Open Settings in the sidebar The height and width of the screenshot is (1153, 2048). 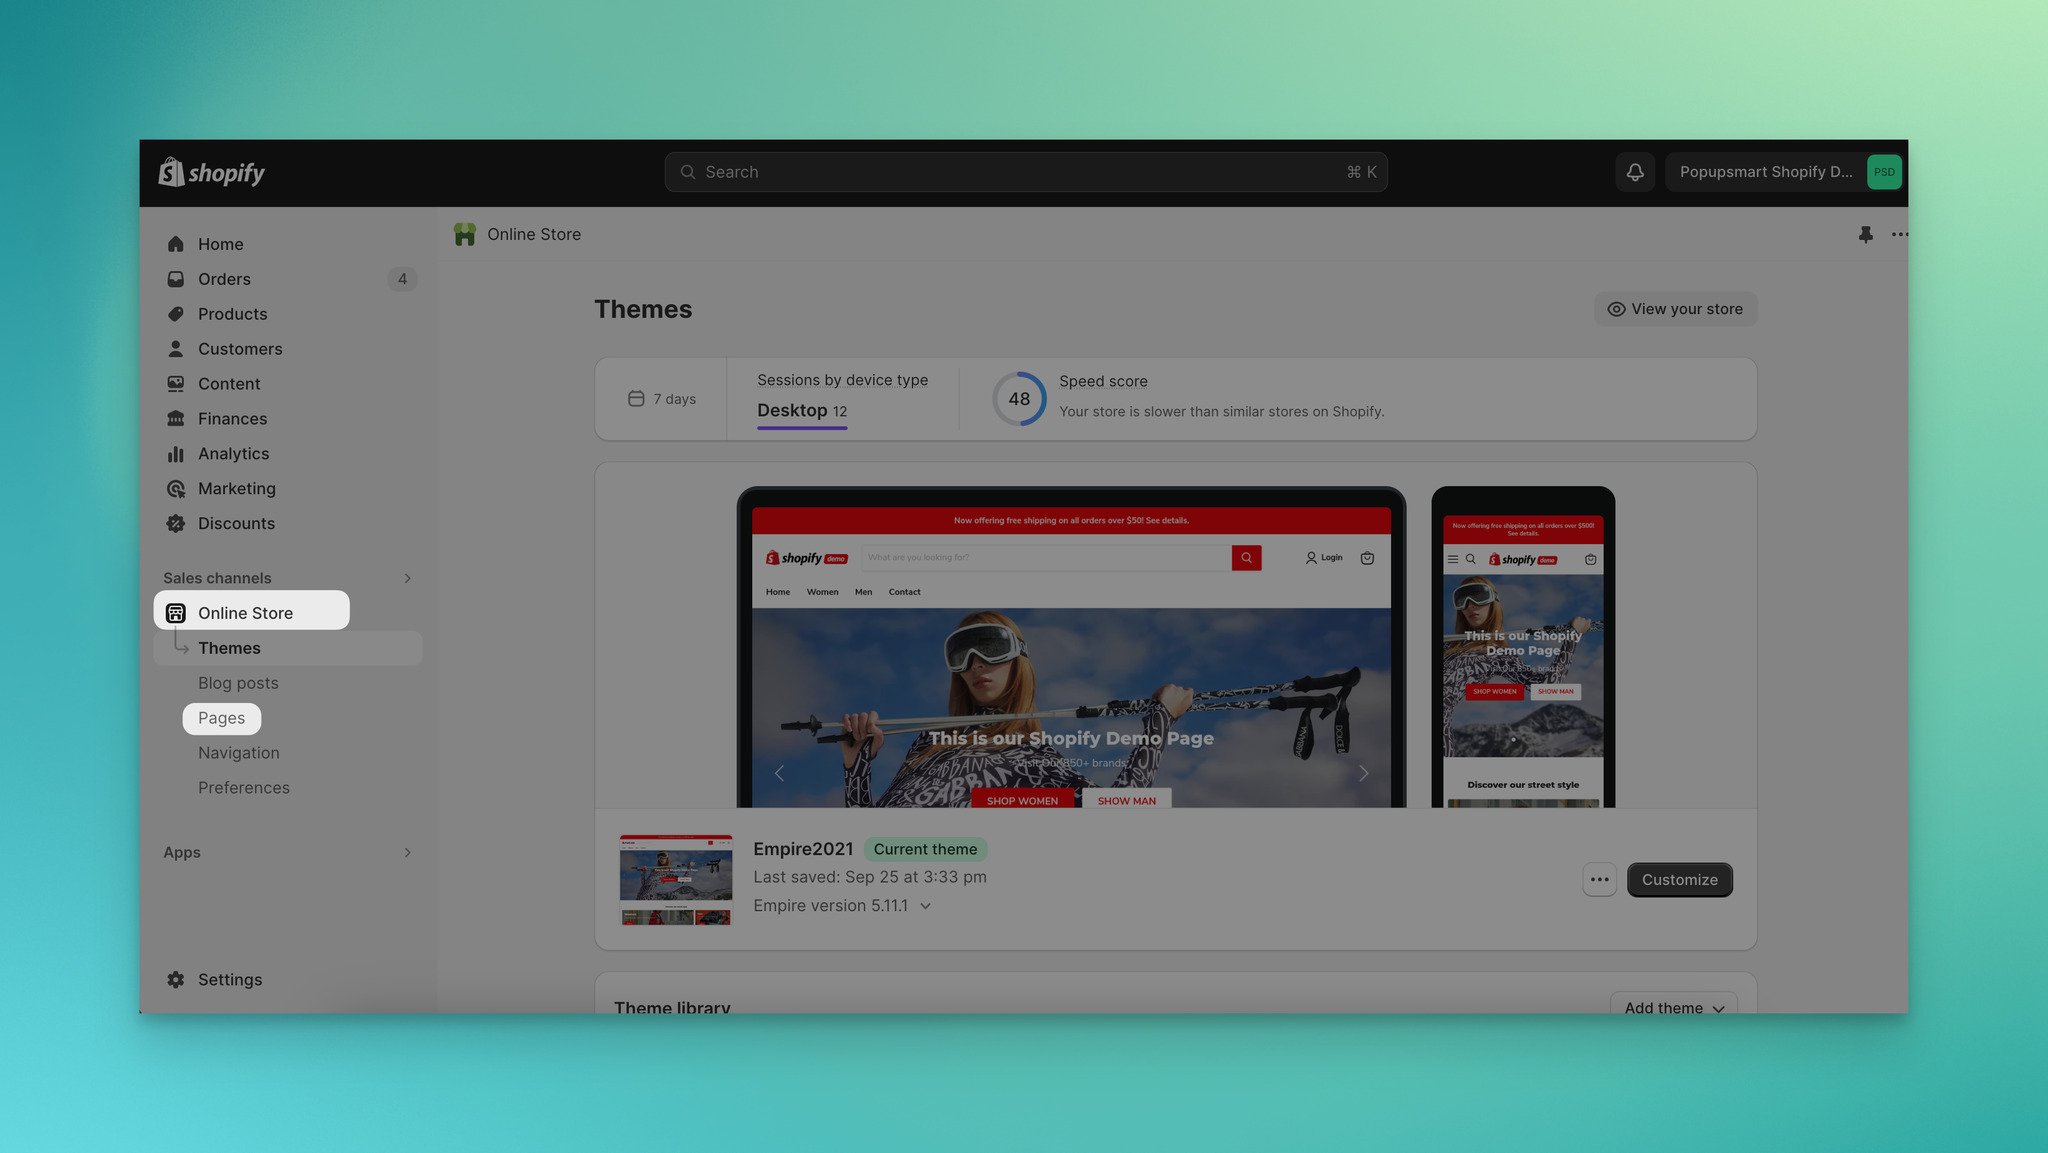click(230, 980)
